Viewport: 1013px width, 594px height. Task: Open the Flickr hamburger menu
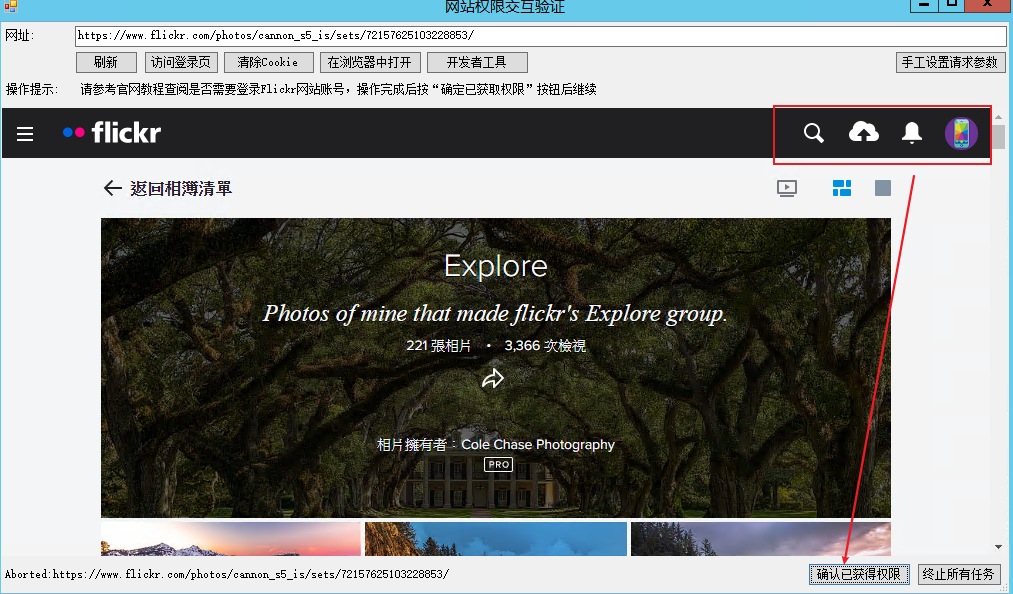(x=25, y=134)
